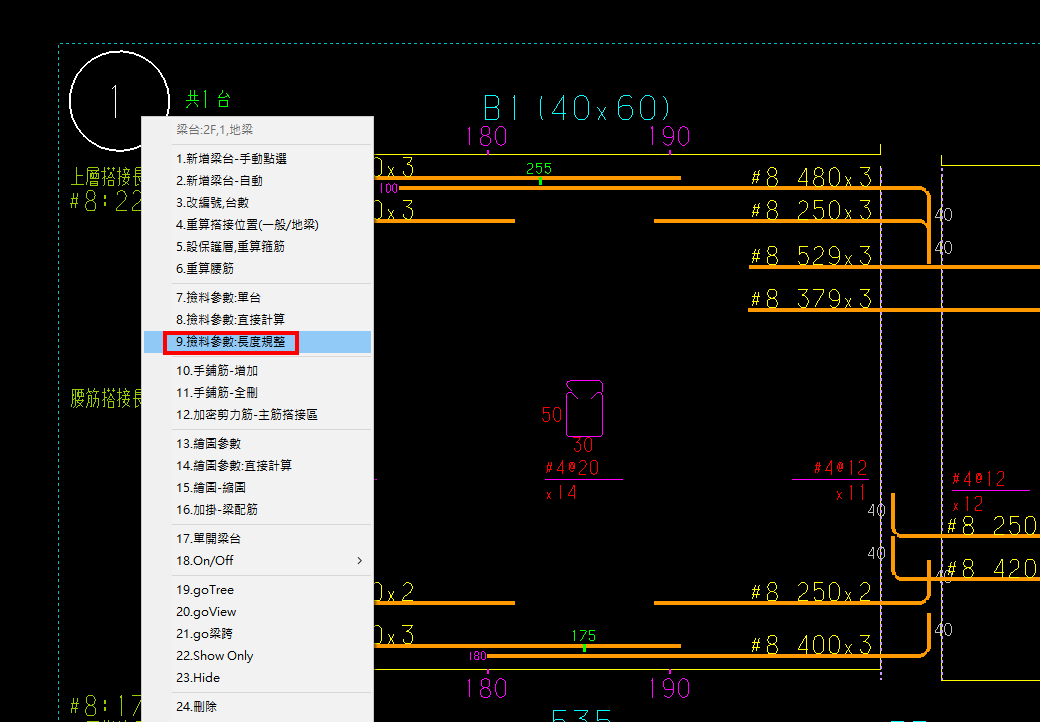Click green splice dimension 175
1040x722 pixels.
click(x=583, y=636)
